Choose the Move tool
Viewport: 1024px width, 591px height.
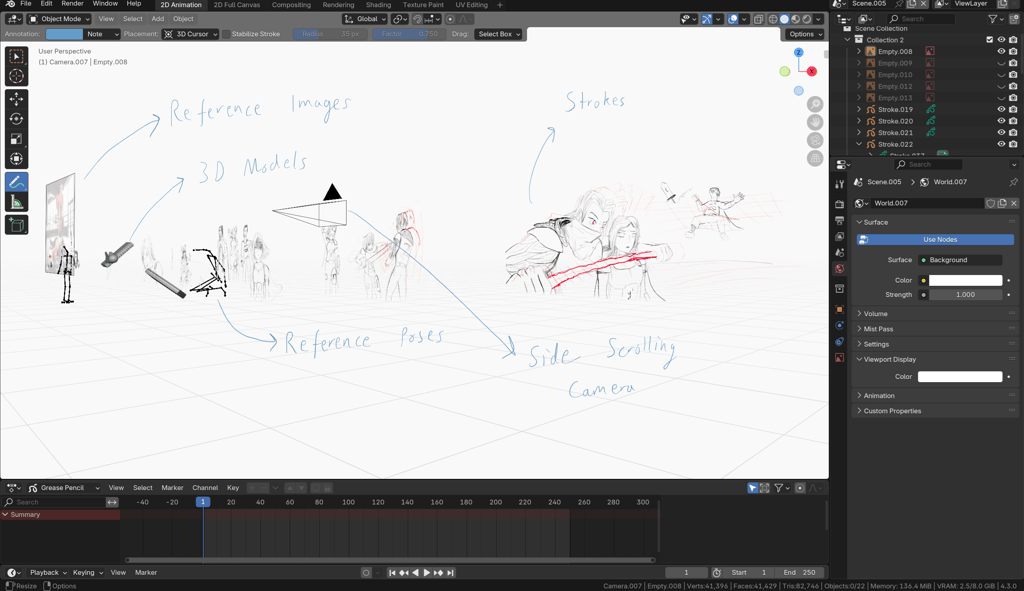[x=16, y=99]
